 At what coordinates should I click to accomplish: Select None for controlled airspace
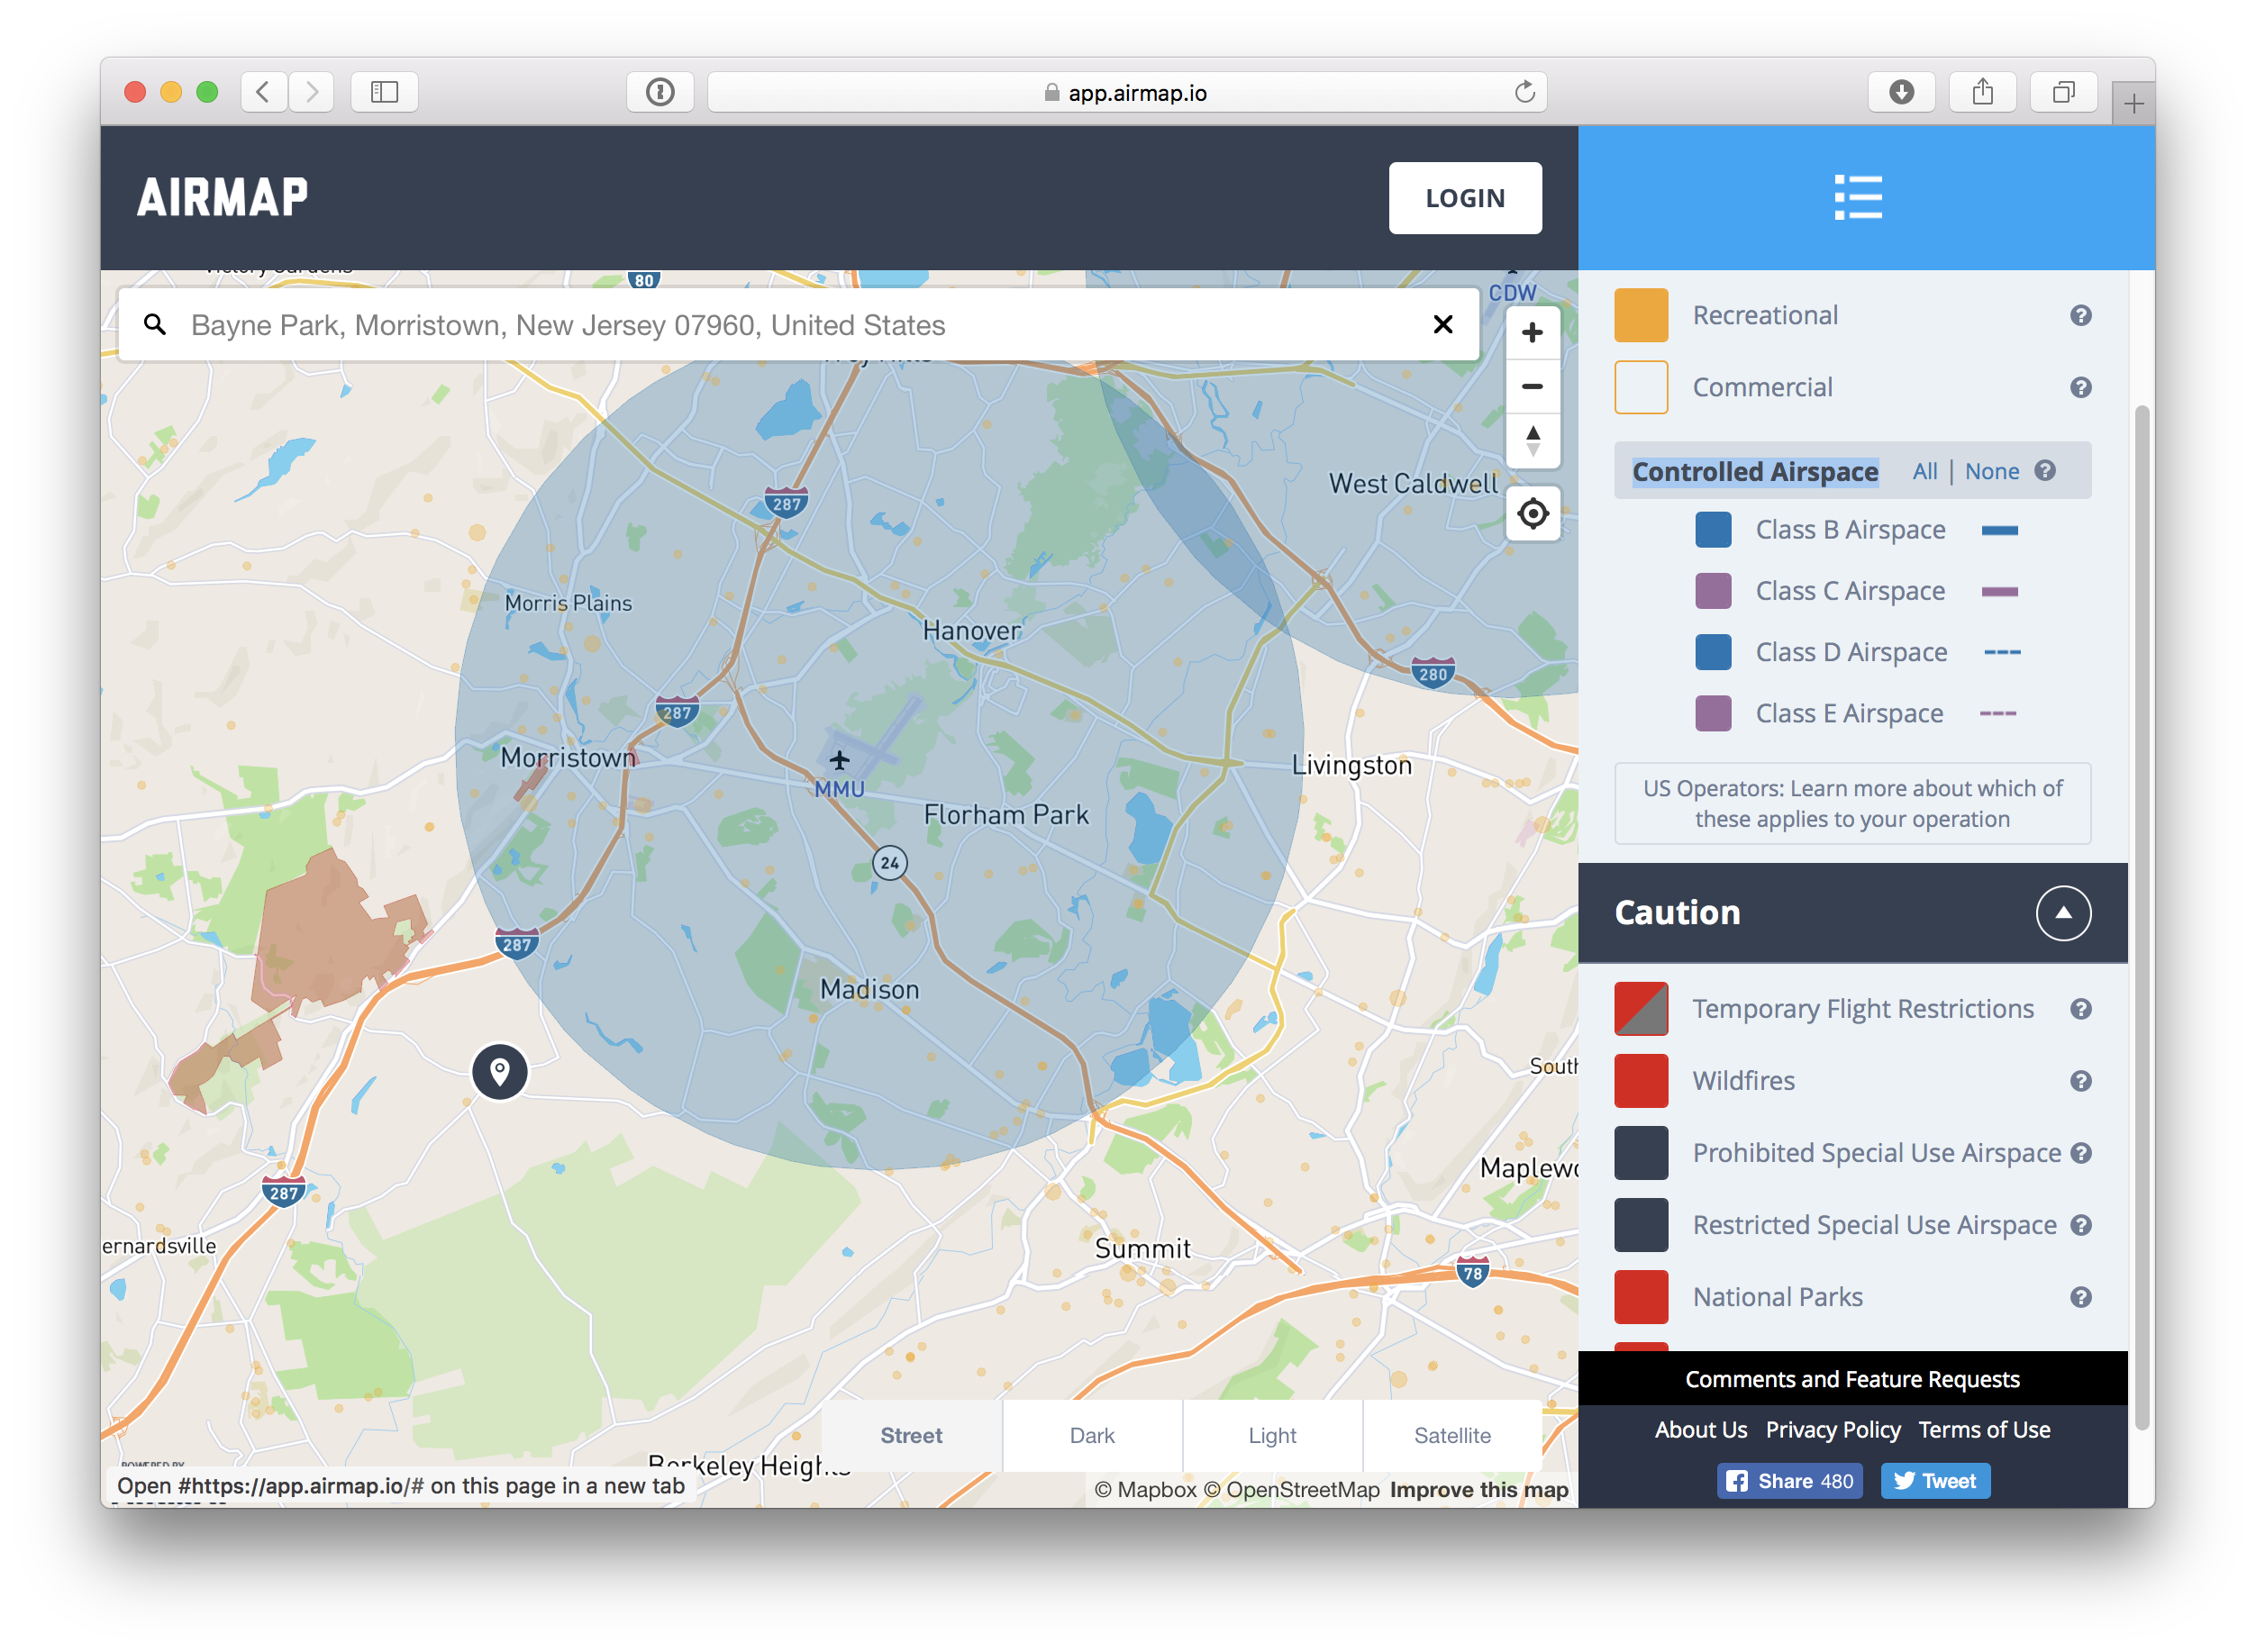(x=1991, y=471)
